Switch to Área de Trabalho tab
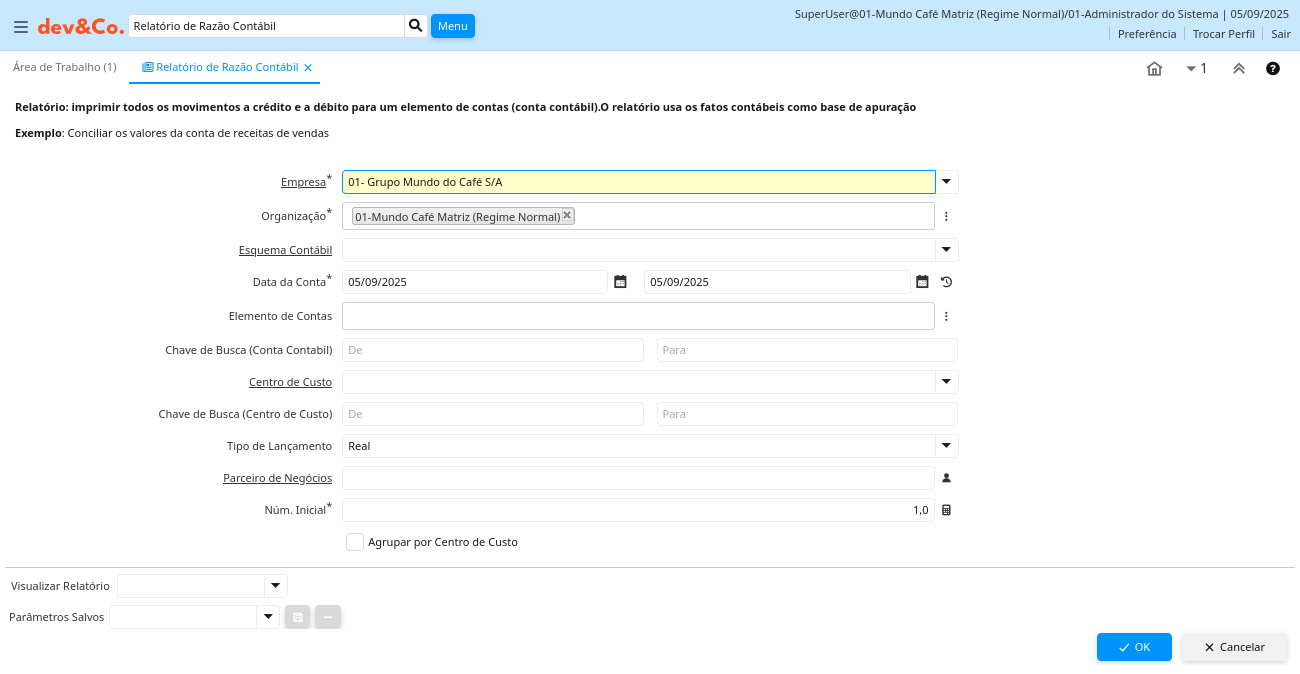The height and width of the screenshot is (674, 1300). pos(64,67)
